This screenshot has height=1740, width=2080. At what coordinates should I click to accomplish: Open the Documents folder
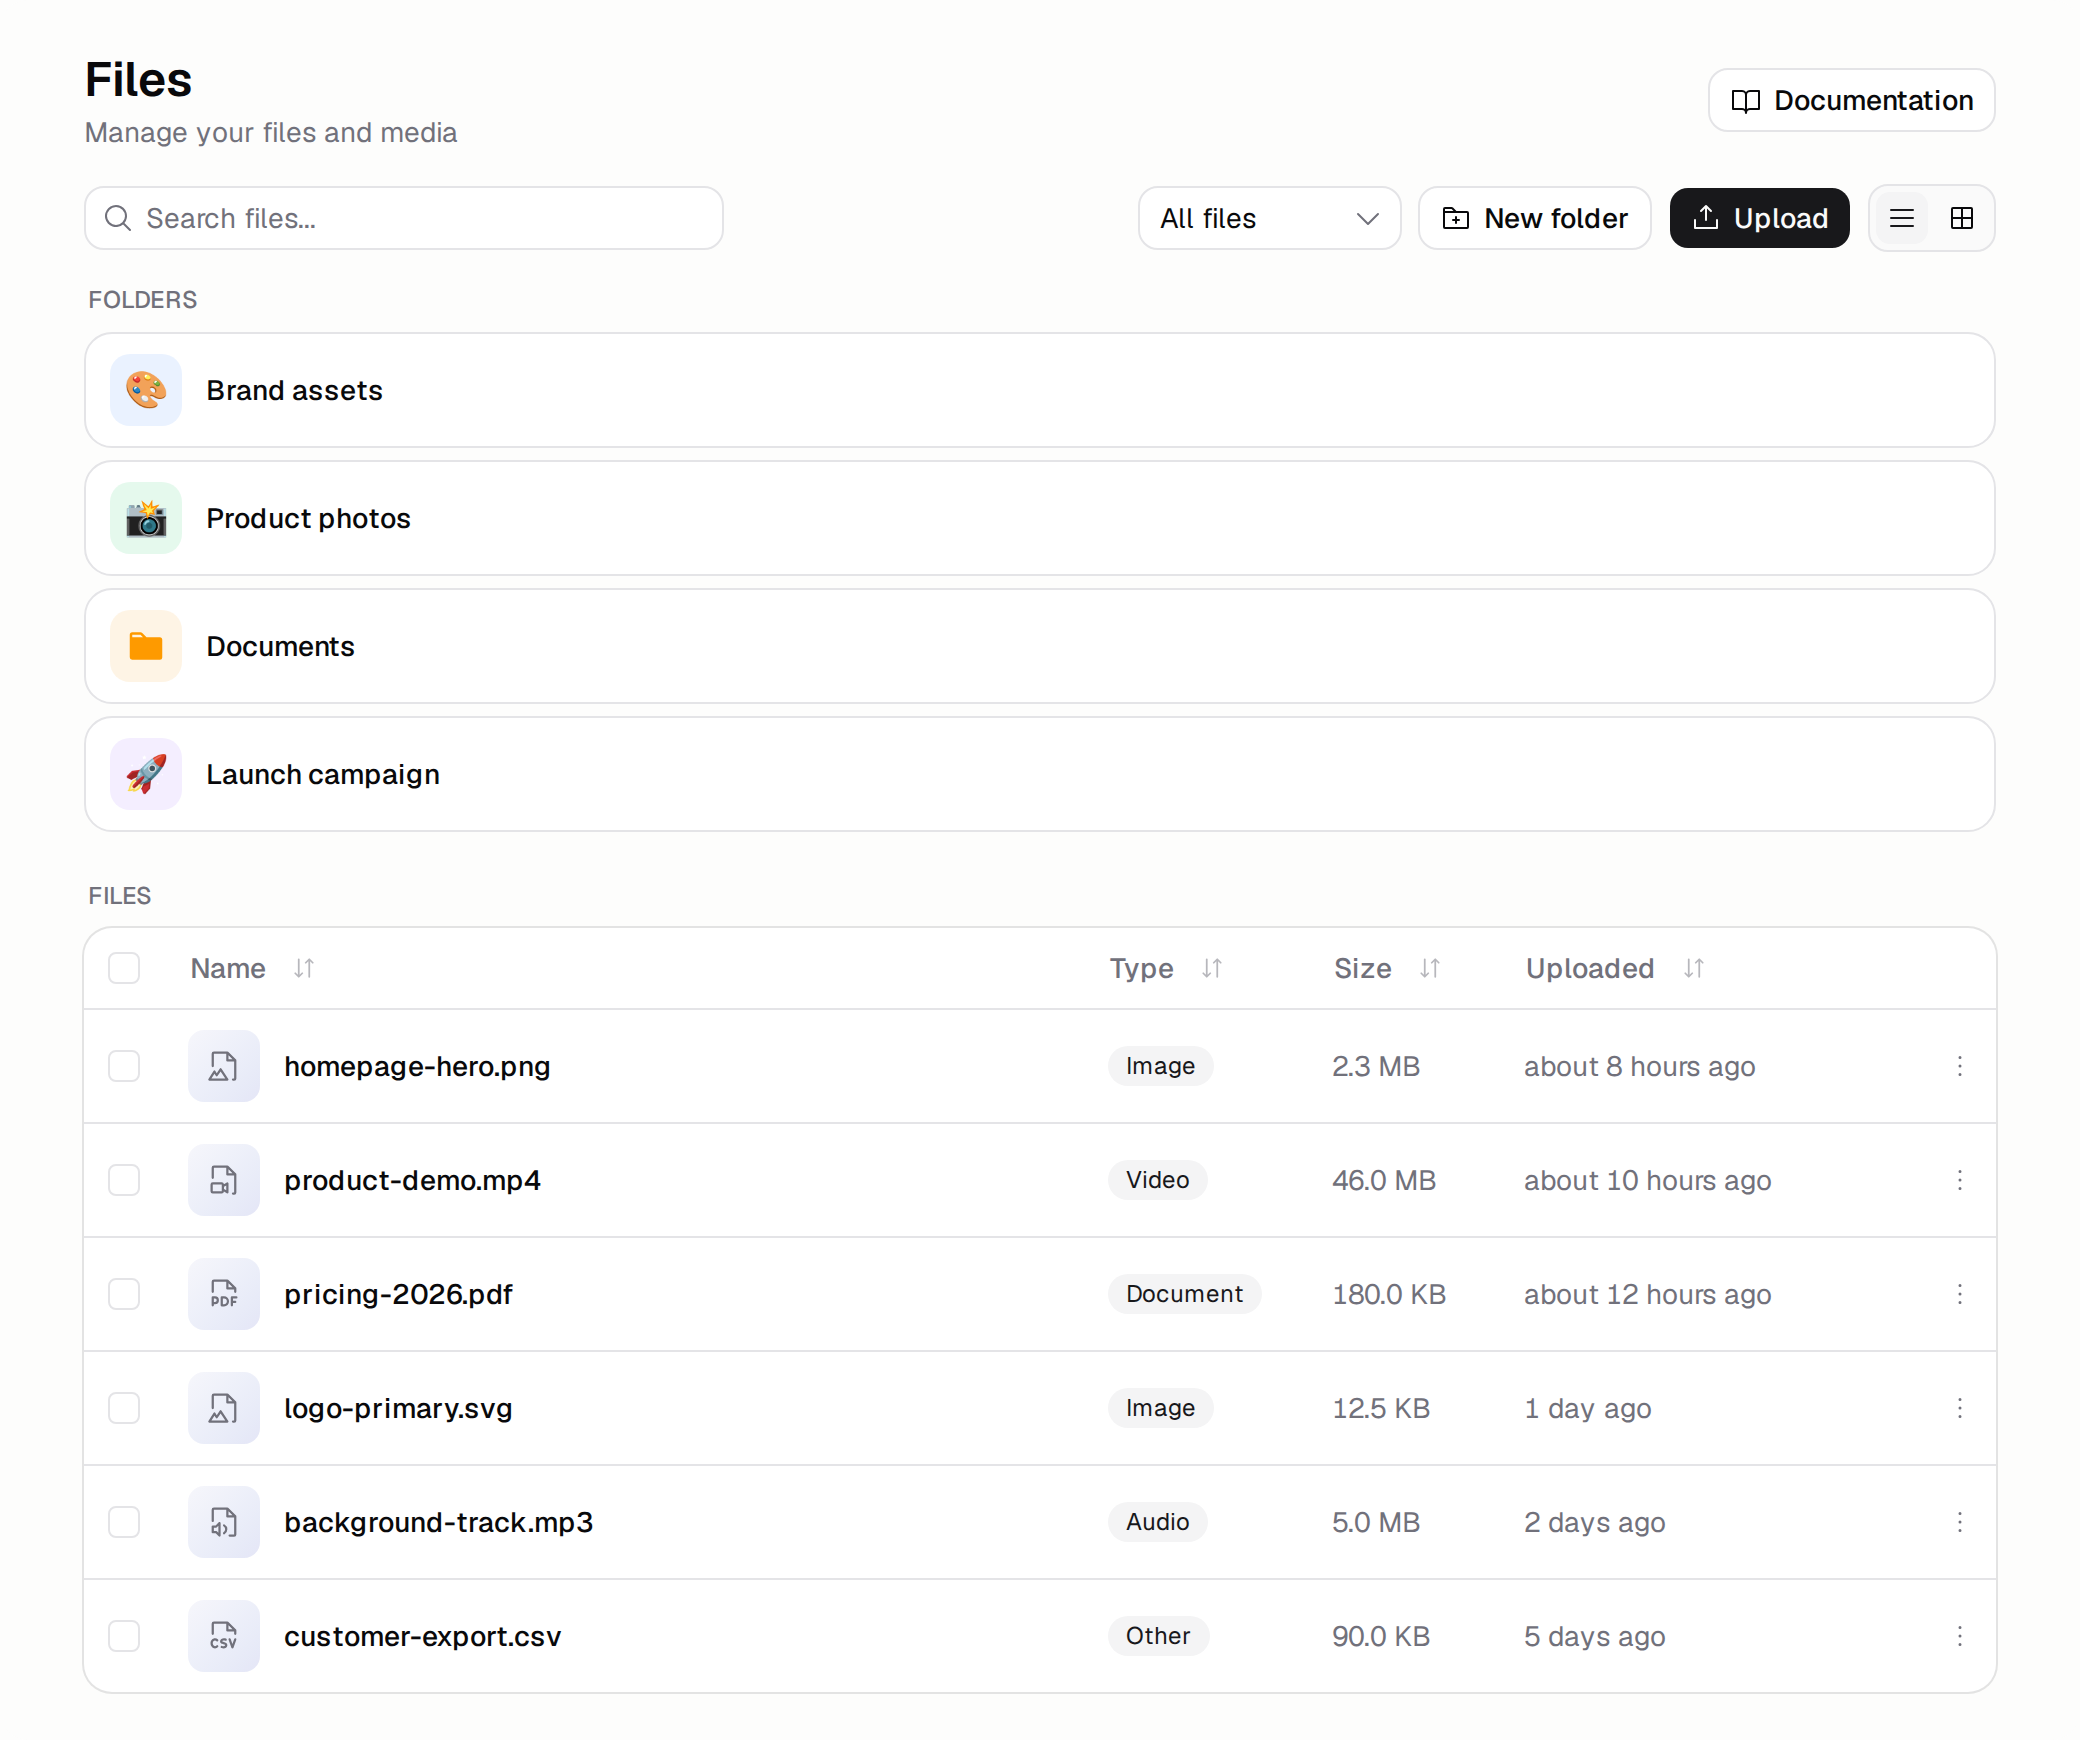click(1040, 646)
